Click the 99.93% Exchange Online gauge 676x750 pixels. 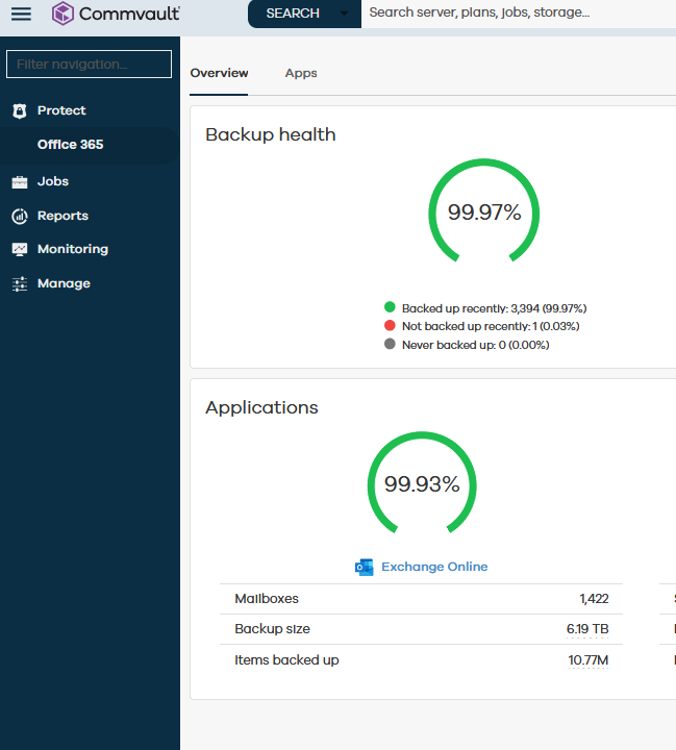coord(422,483)
